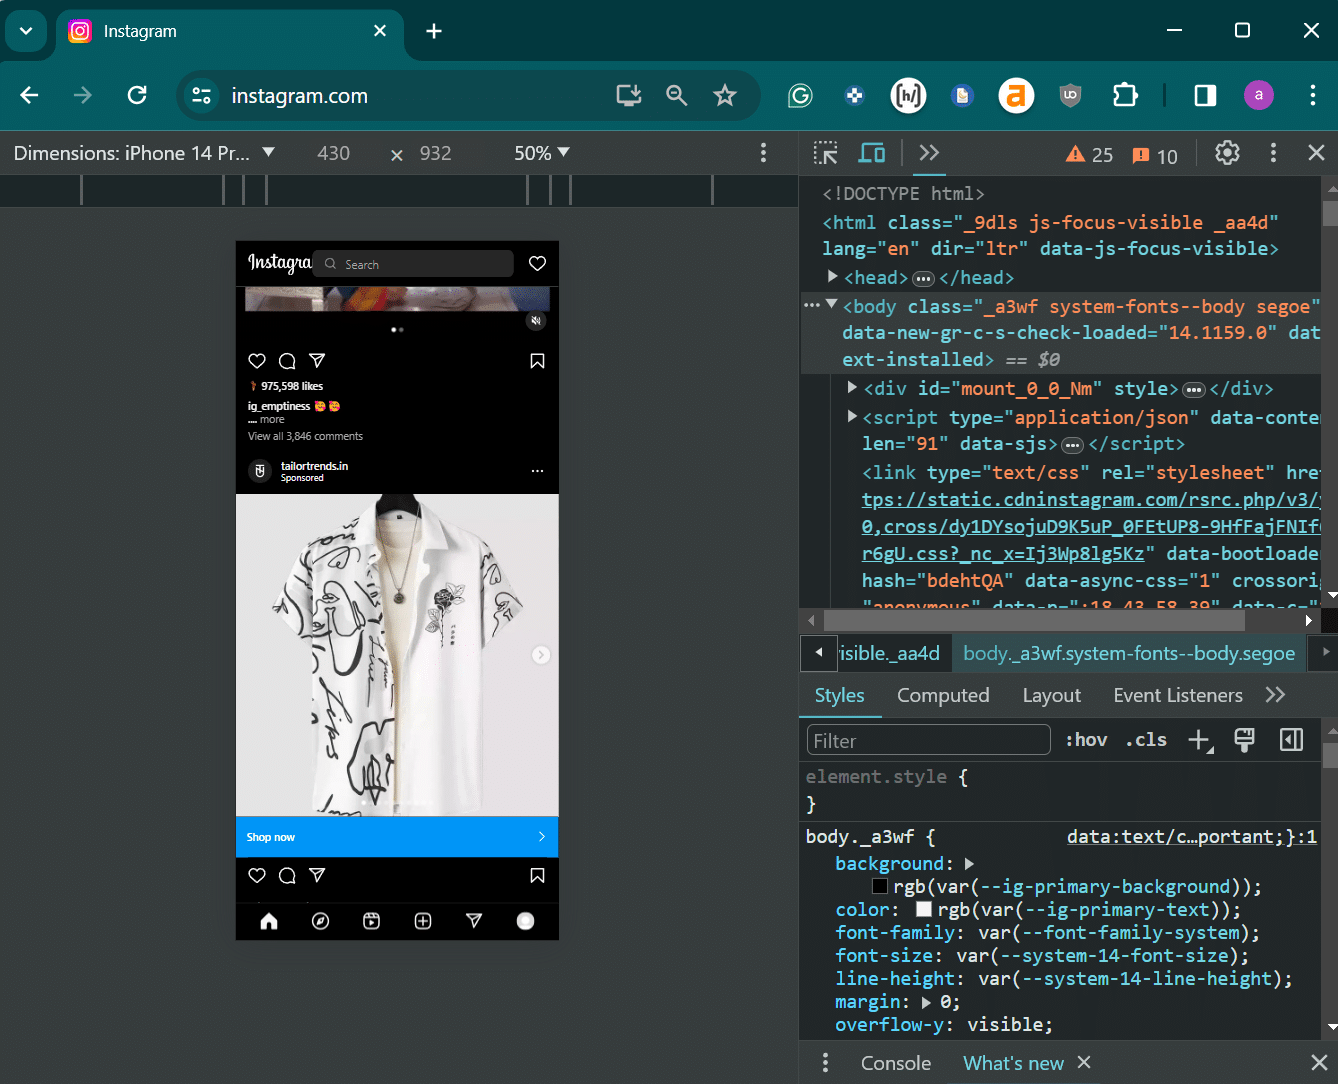
Task: Toggle .cls element classes panel
Action: coord(1146,740)
